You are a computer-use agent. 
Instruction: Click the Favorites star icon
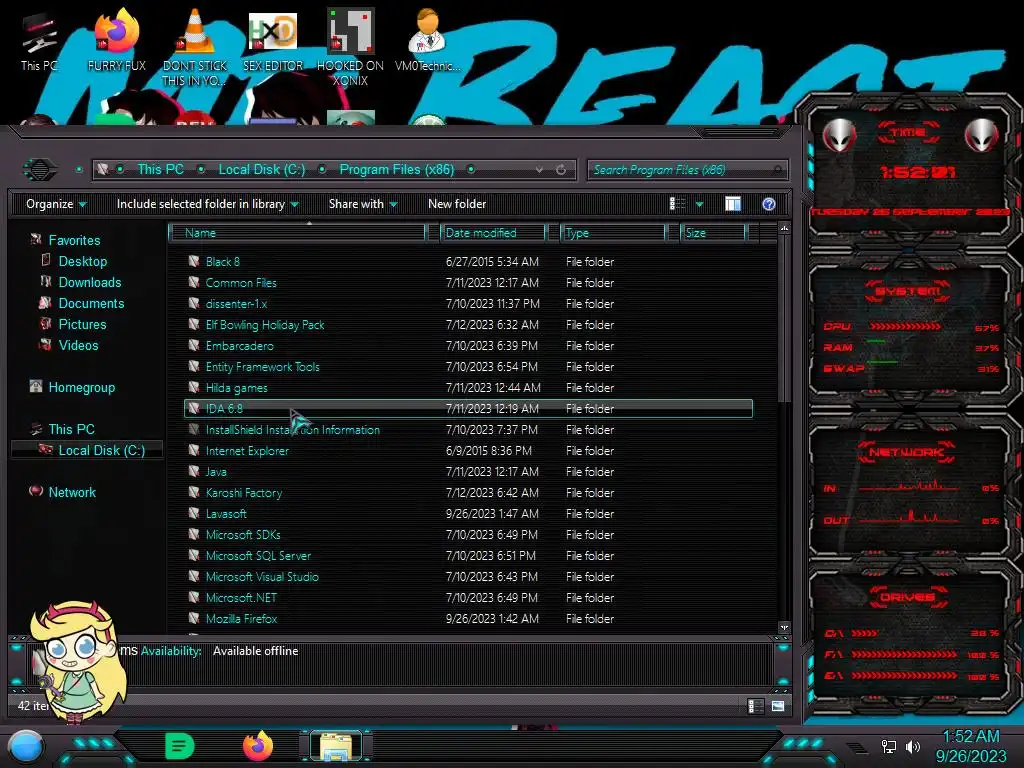(x=36, y=240)
